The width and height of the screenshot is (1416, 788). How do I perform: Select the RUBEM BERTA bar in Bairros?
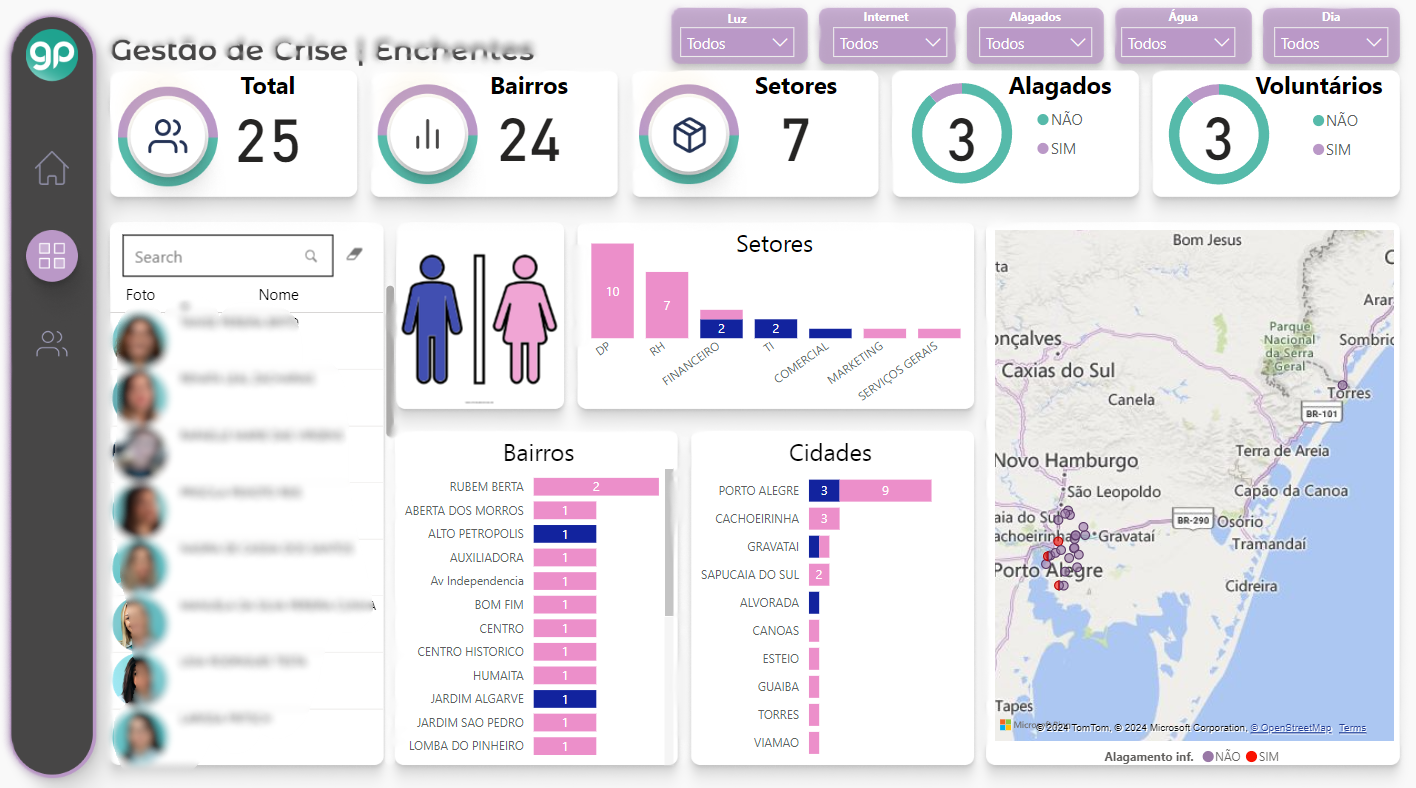pyautogui.click(x=595, y=487)
